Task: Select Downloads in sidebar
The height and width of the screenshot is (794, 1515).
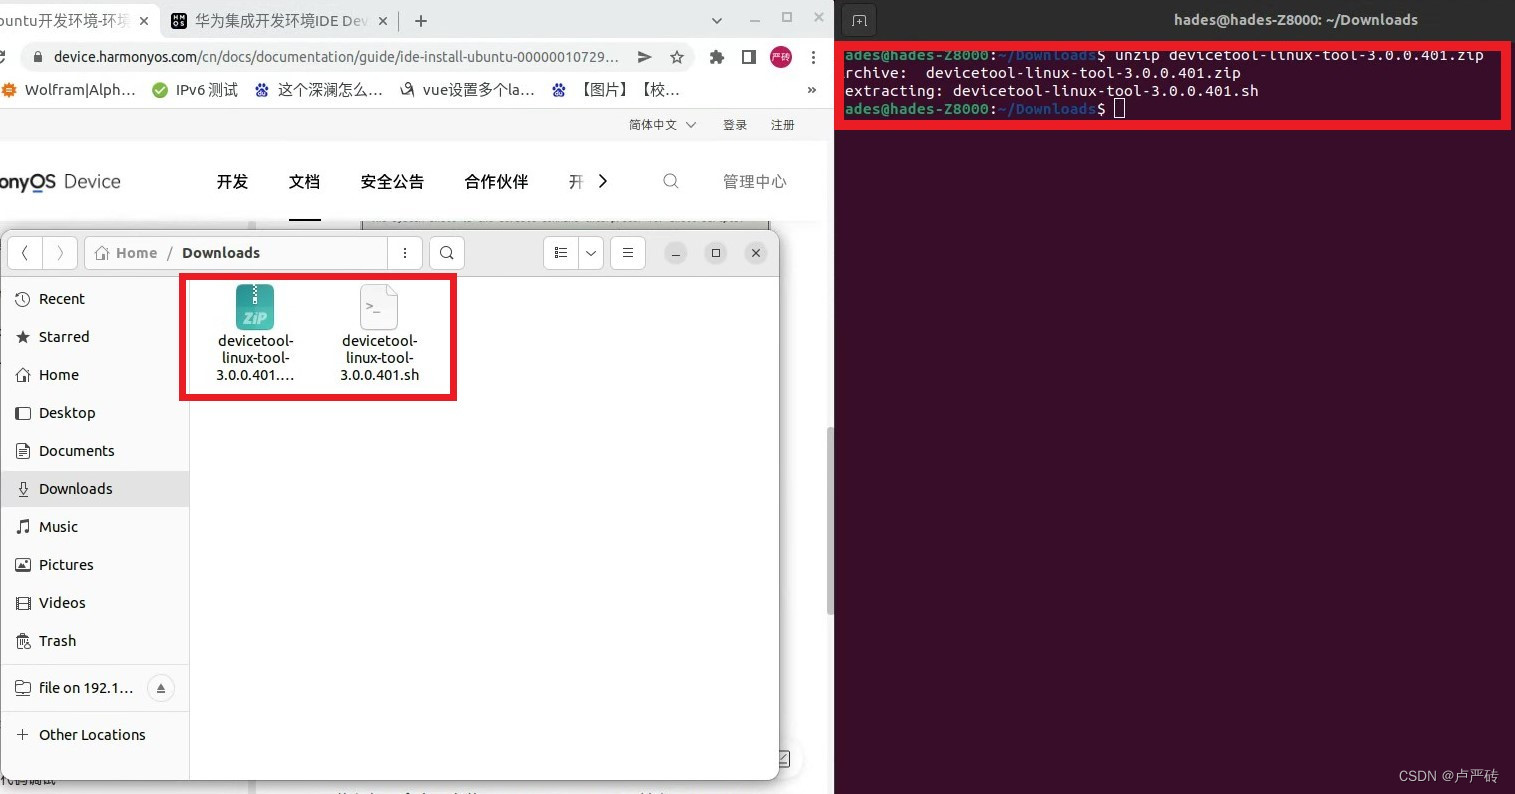Action: [x=95, y=489]
